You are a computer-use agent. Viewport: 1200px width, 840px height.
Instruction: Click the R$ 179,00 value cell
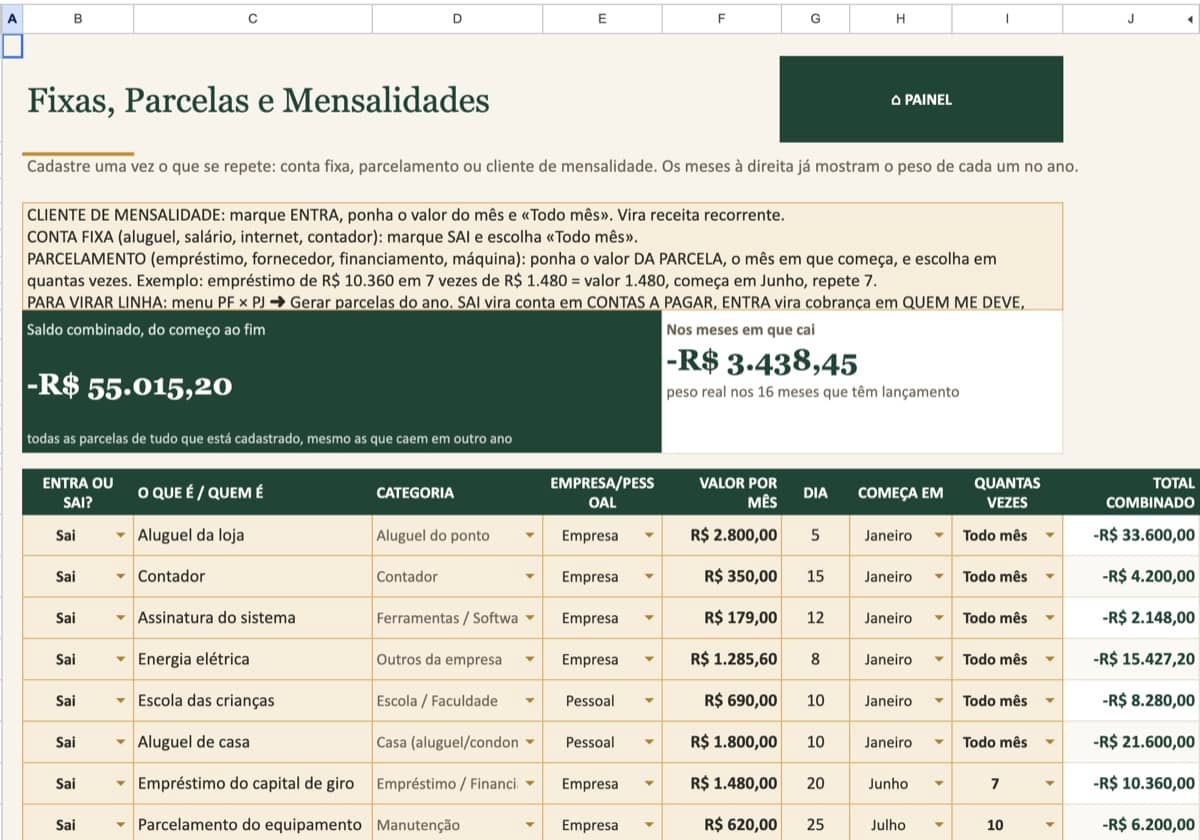point(721,618)
